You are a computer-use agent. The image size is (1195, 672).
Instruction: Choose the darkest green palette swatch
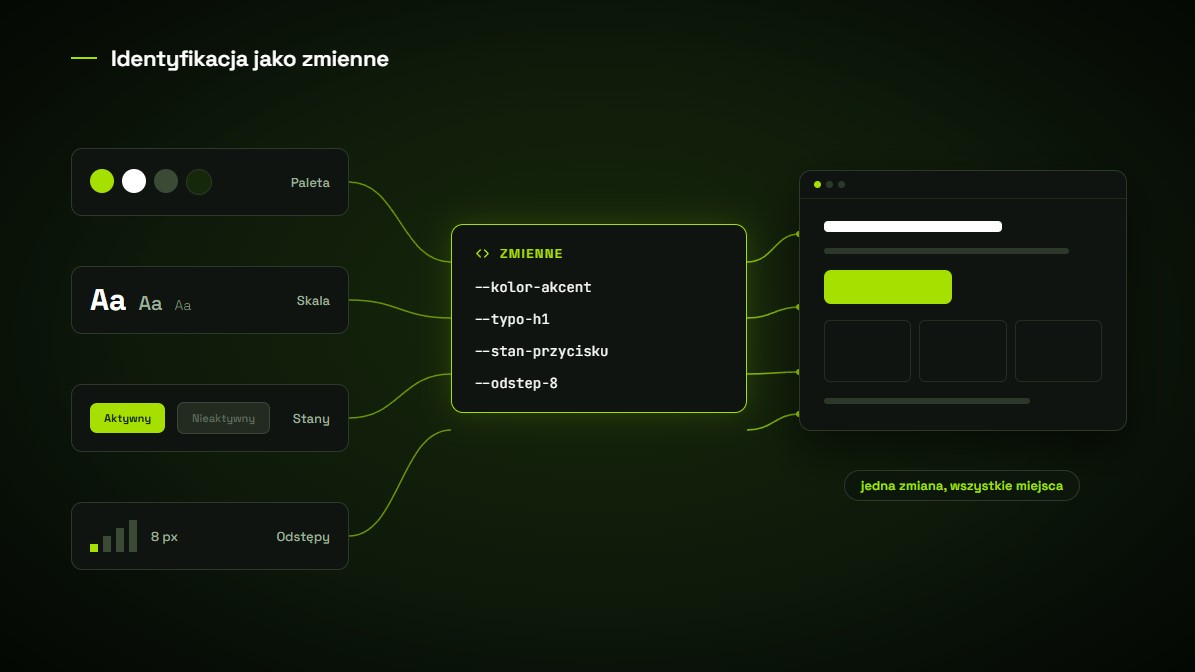(x=199, y=181)
